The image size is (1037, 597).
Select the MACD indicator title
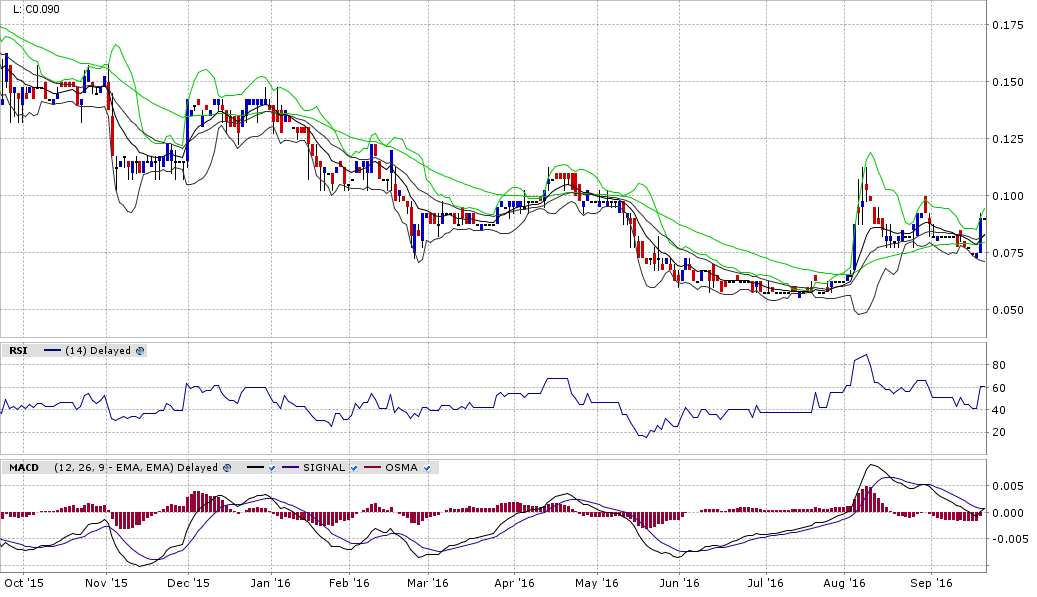[24, 467]
